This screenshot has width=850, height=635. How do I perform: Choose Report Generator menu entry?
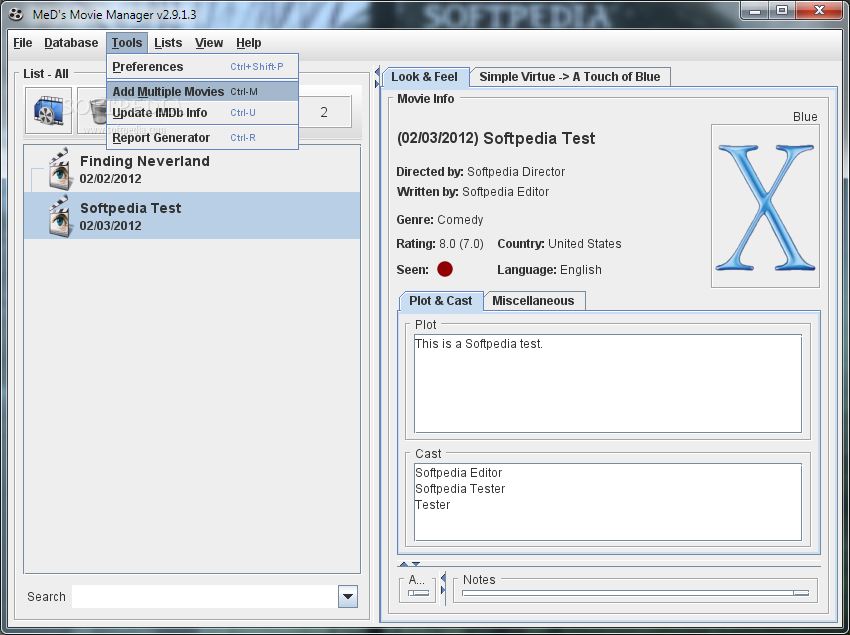(x=202, y=137)
